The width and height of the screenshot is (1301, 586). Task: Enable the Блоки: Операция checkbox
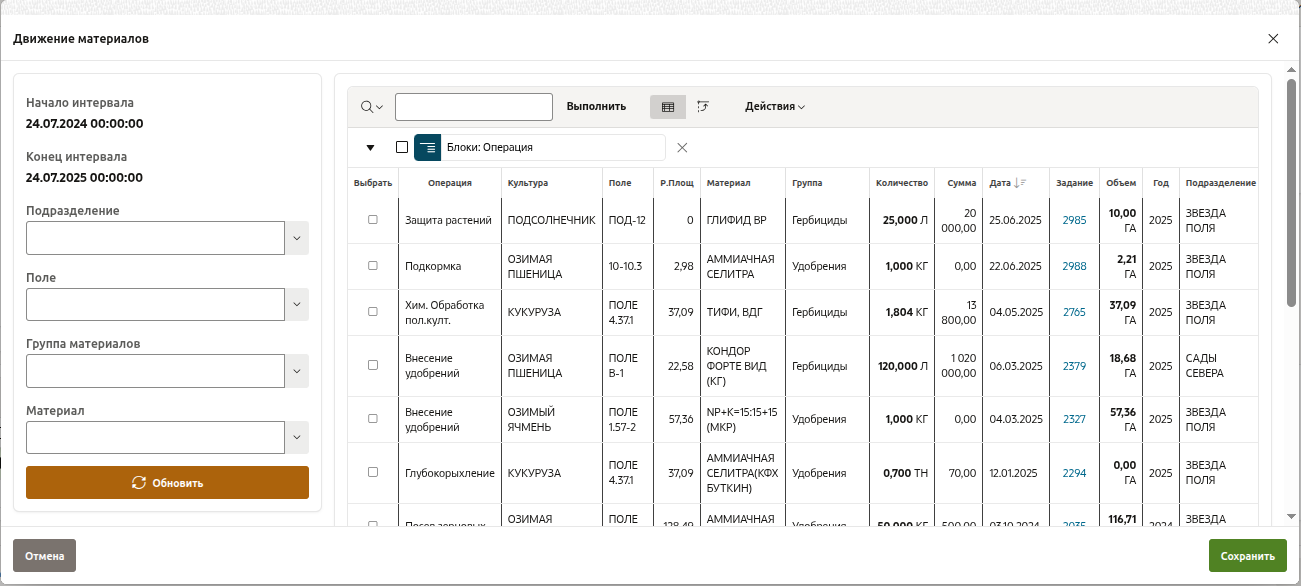[402, 147]
